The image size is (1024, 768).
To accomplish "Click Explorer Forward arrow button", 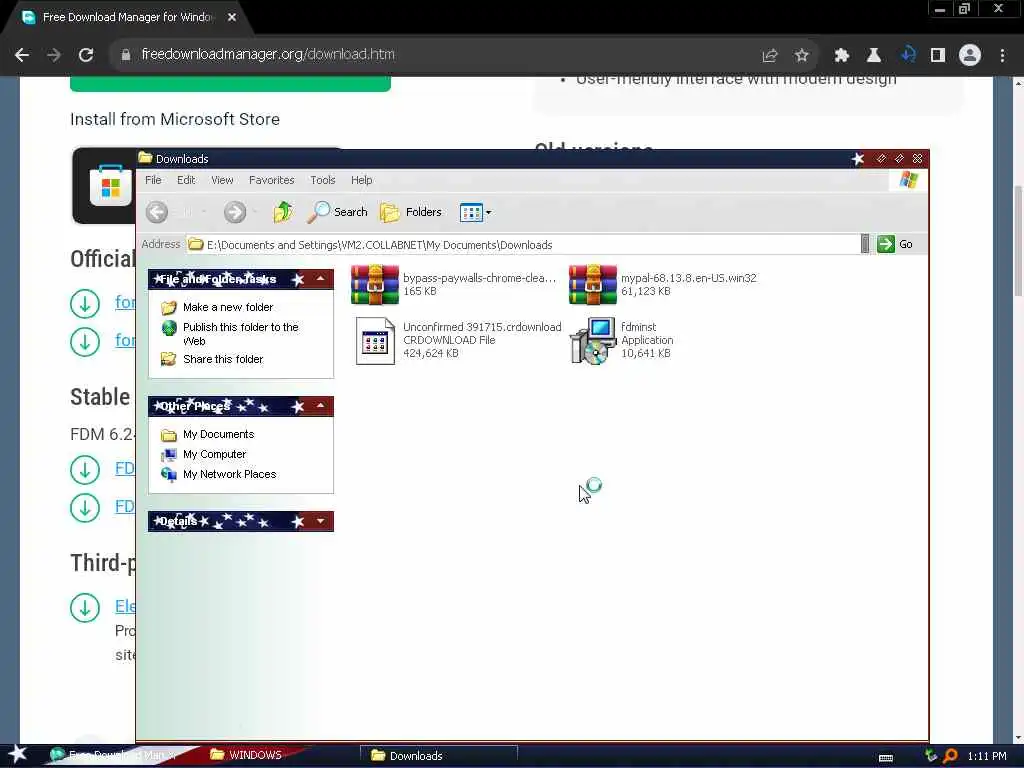I will click(234, 212).
